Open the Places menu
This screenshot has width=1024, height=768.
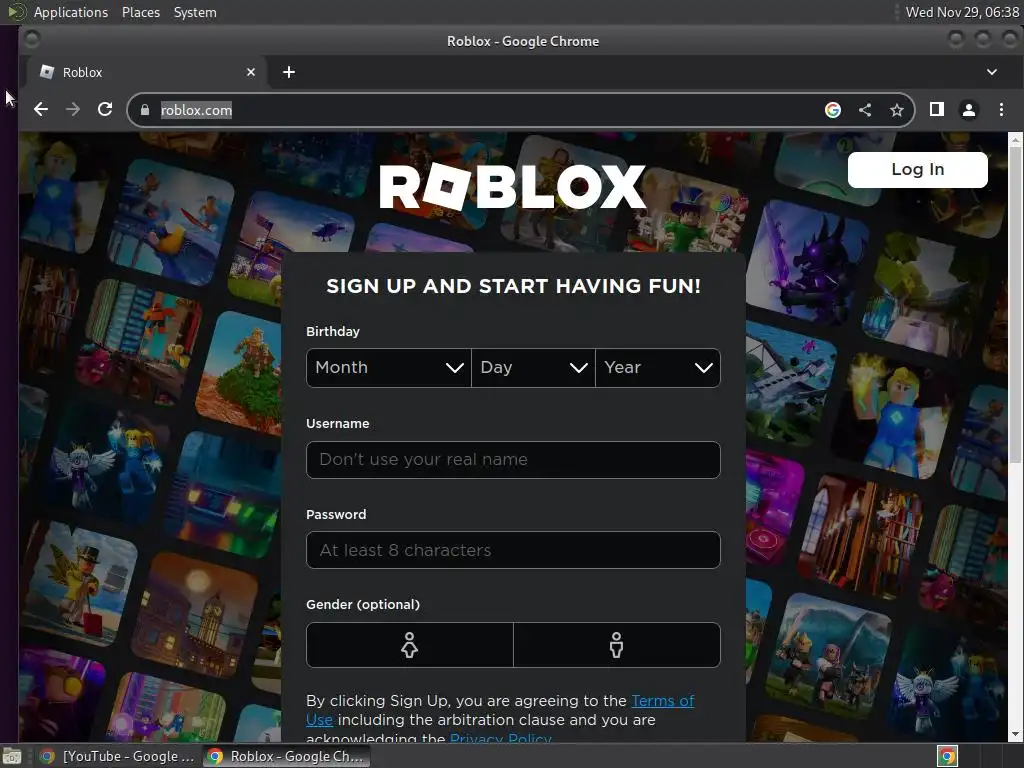coord(140,12)
